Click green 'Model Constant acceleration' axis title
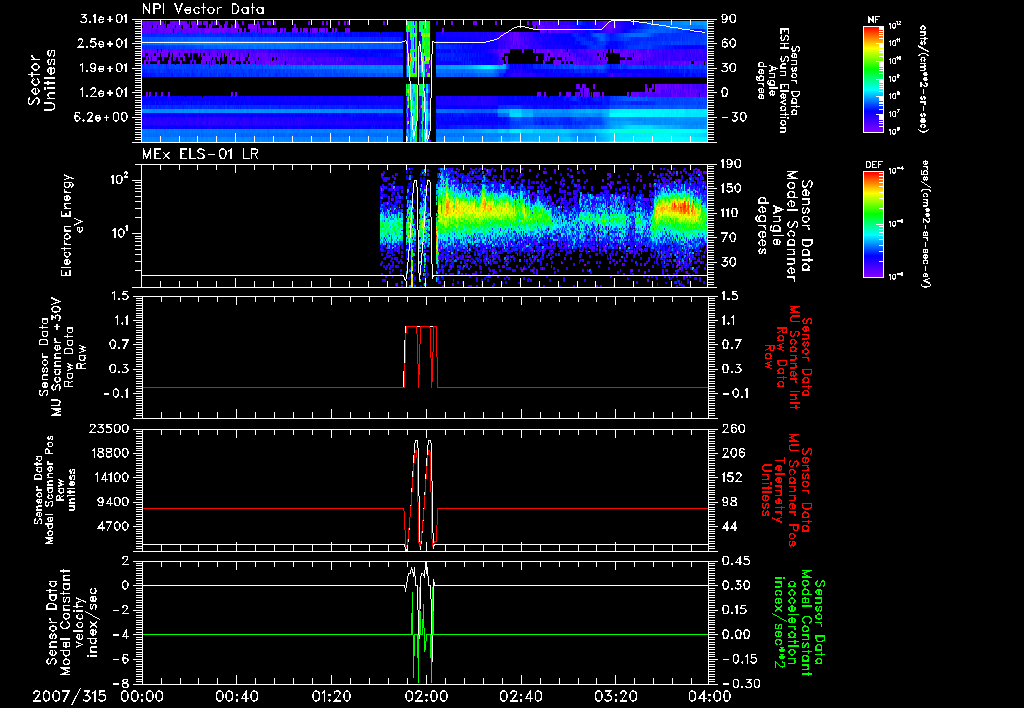Image resolution: width=1024 pixels, height=708 pixels. coord(797,622)
